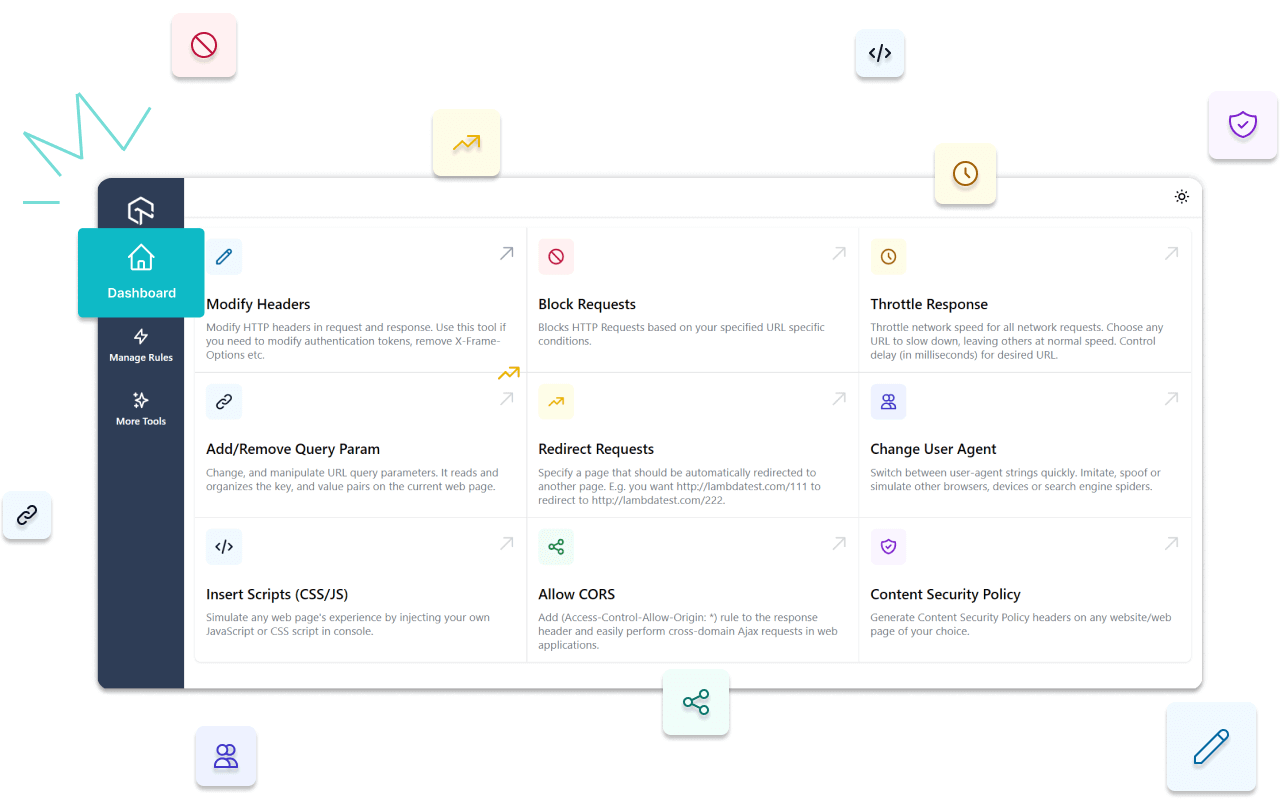1280x800 pixels.
Task: Click the Block Requests prohibition icon
Action: tap(556, 256)
